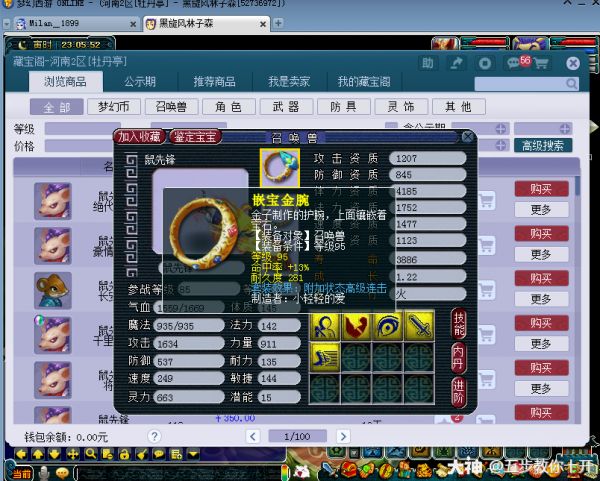Click the broom clear icon in chat toolbar
Image resolution: width=600 pixels, height=481 pixels.
click(x=142, y=454)
